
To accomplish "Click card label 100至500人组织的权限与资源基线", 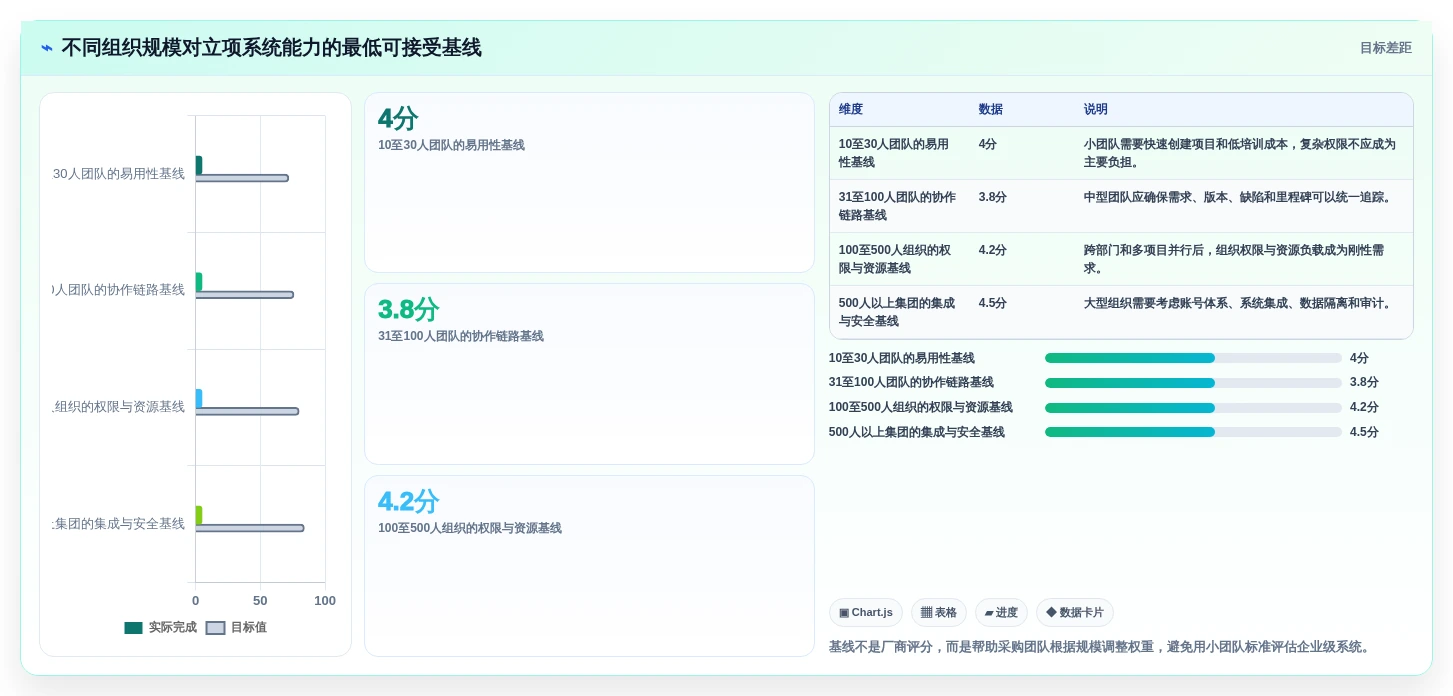I will click(x=470, y=529).
